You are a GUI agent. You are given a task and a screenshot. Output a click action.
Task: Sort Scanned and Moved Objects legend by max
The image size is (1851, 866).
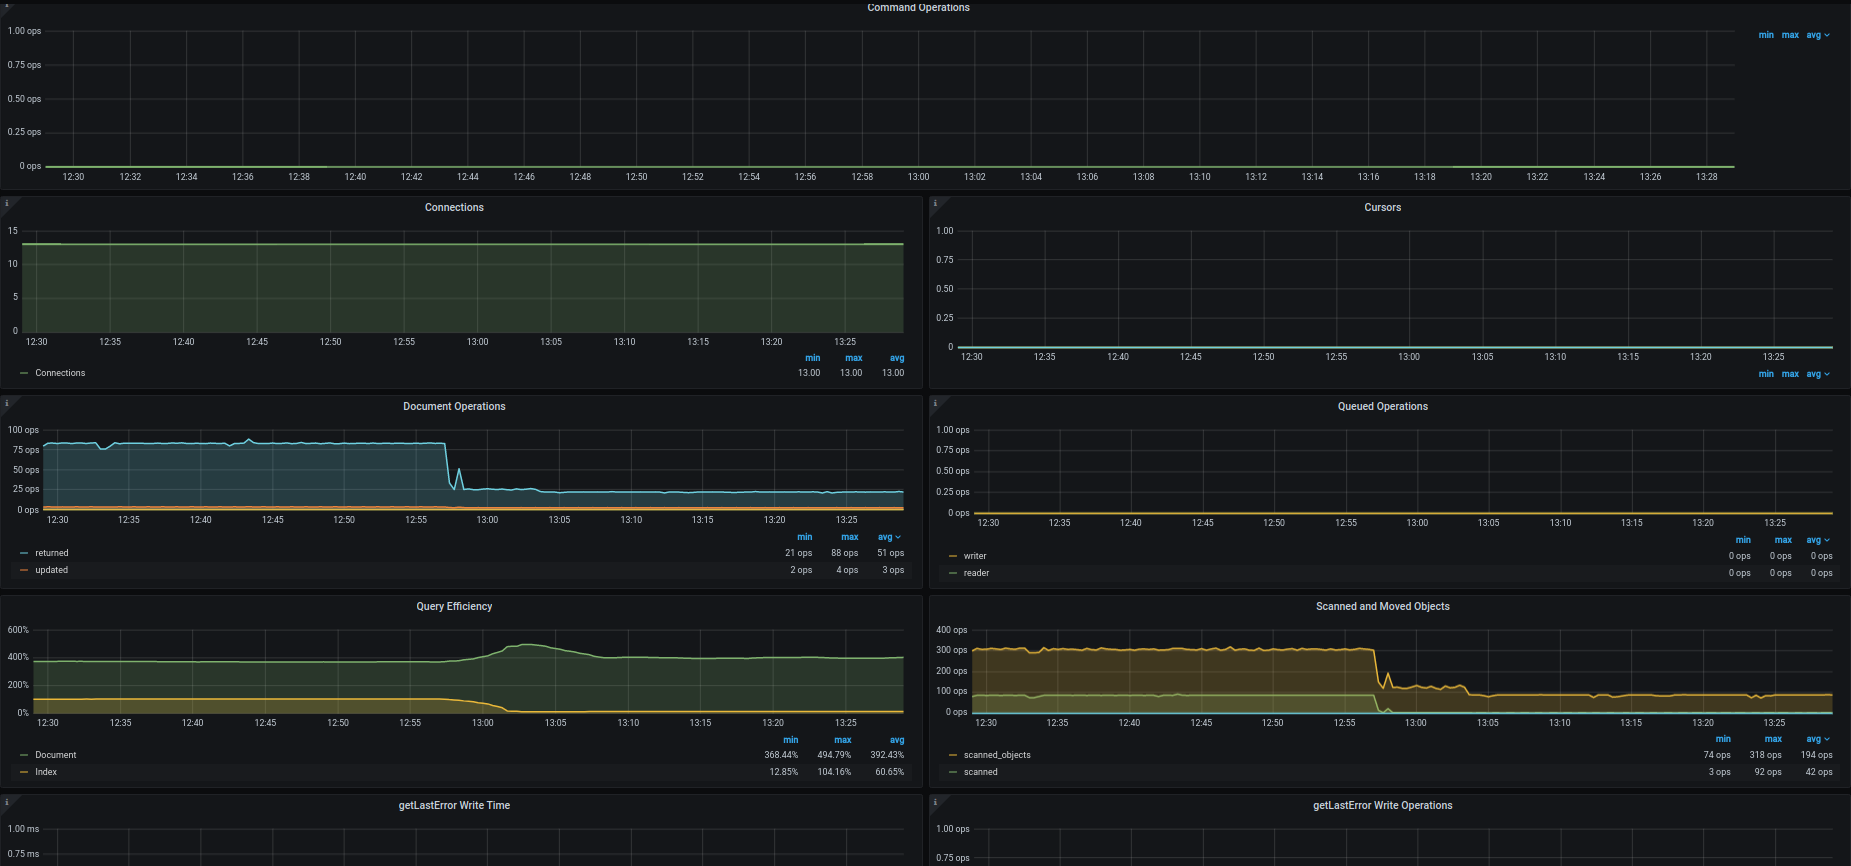(x=1773, y=739)
